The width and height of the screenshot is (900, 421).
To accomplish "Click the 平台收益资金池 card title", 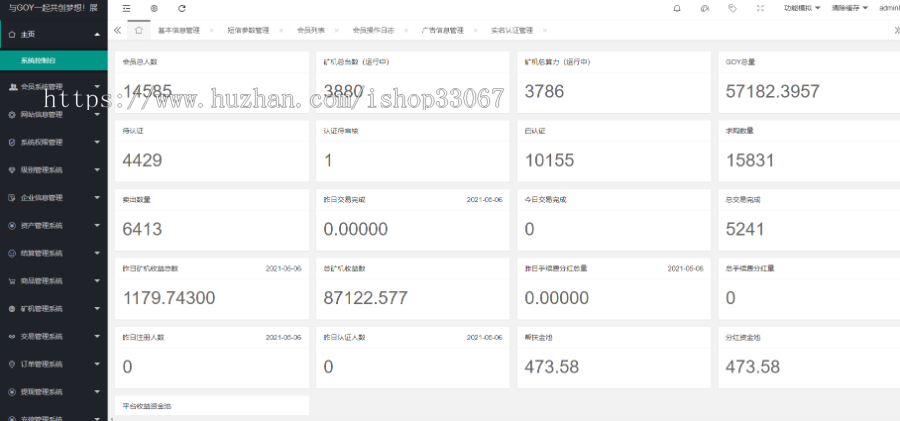I will point(147,406).
